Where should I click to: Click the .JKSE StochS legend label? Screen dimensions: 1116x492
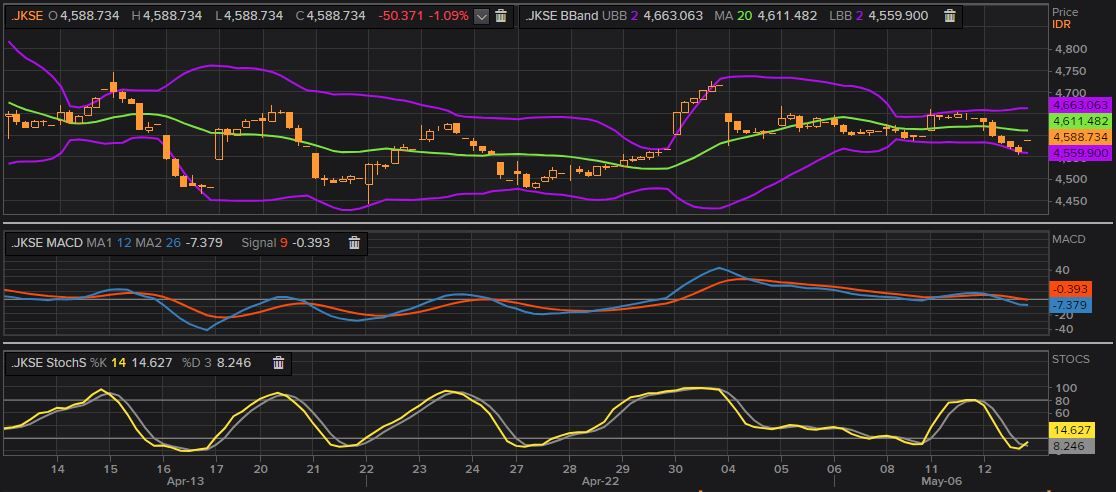point(48,362)
